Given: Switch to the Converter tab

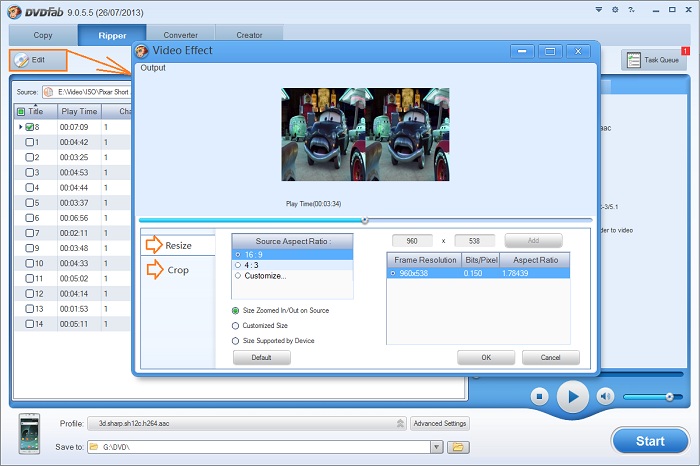Looking at the screenshot, I should [x=180, y=35].
